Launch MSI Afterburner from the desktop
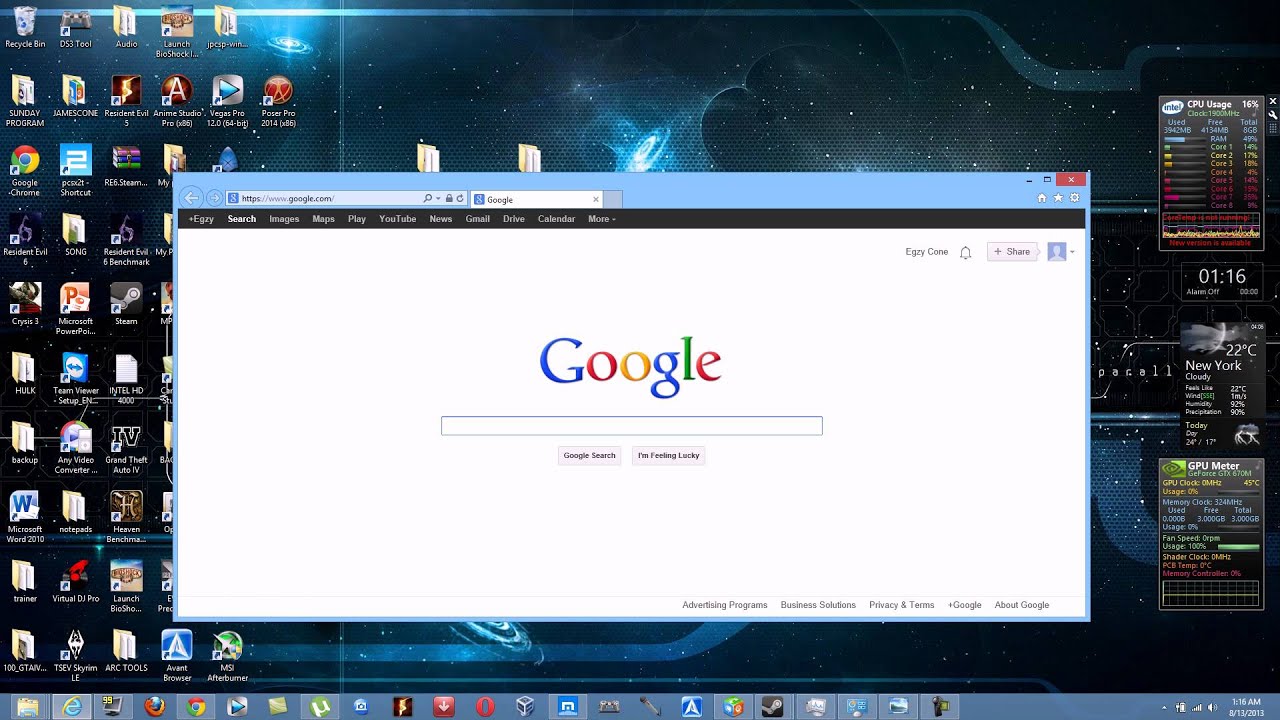This screenshot has height=720, width=1280. click(228, 656)
